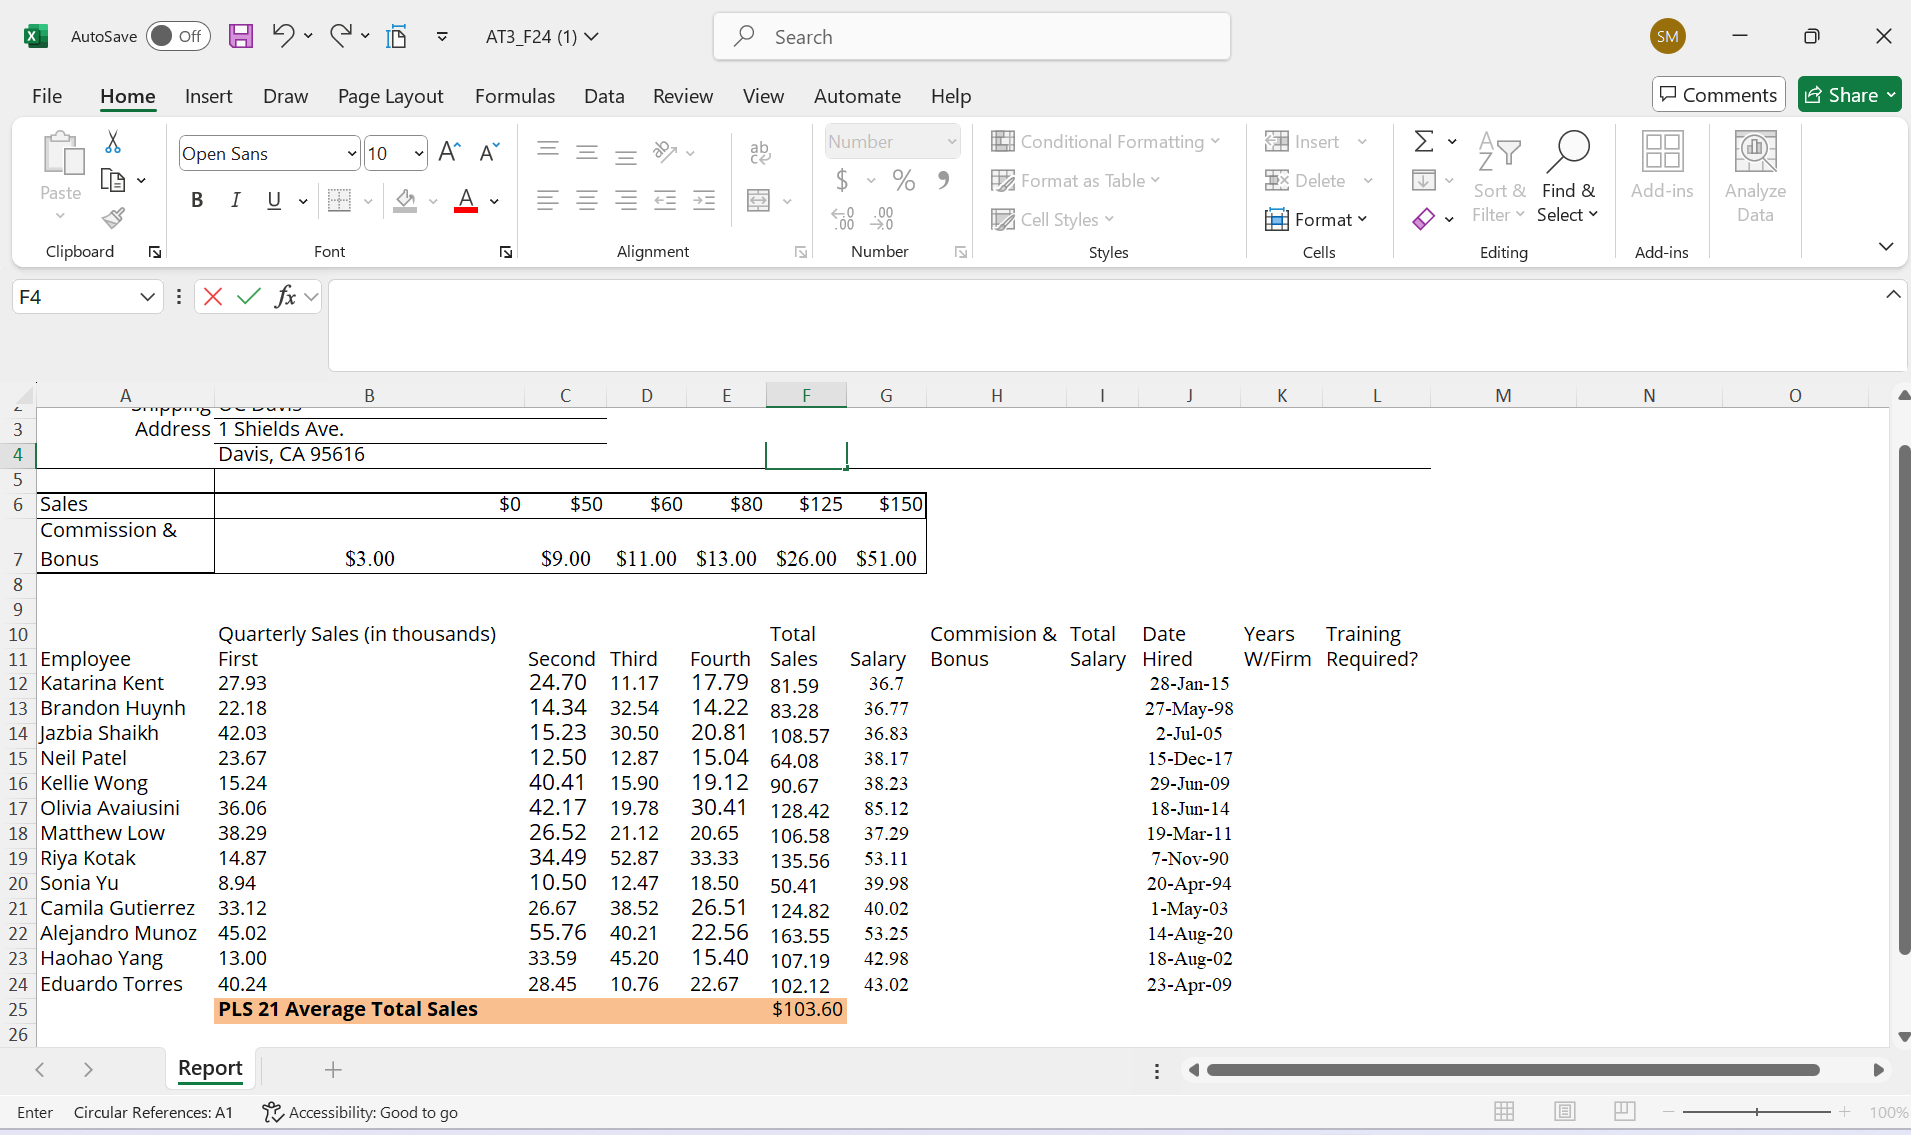
Task: Toggle Italic formatting
Action: (235, 200)
